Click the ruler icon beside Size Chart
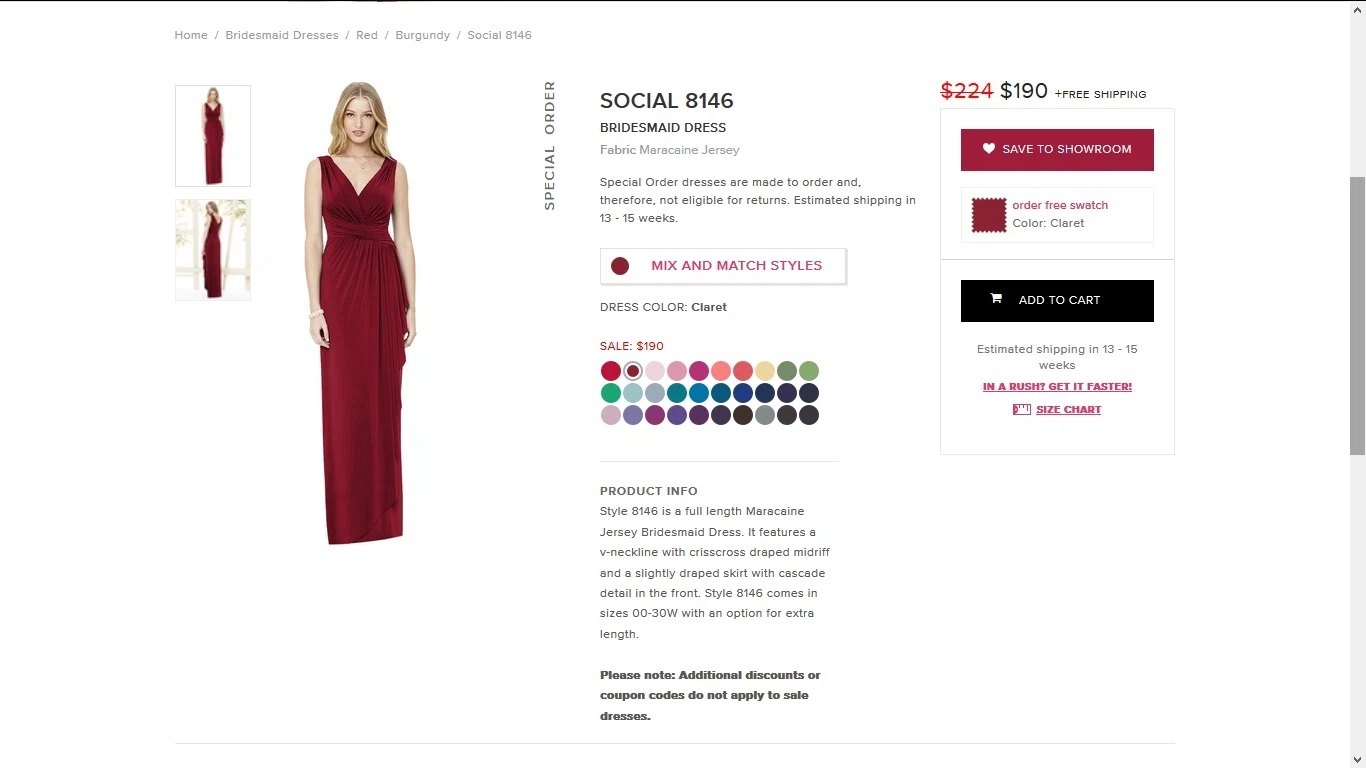This screenshot has width=1366, height=768. tap(1022, 409)
